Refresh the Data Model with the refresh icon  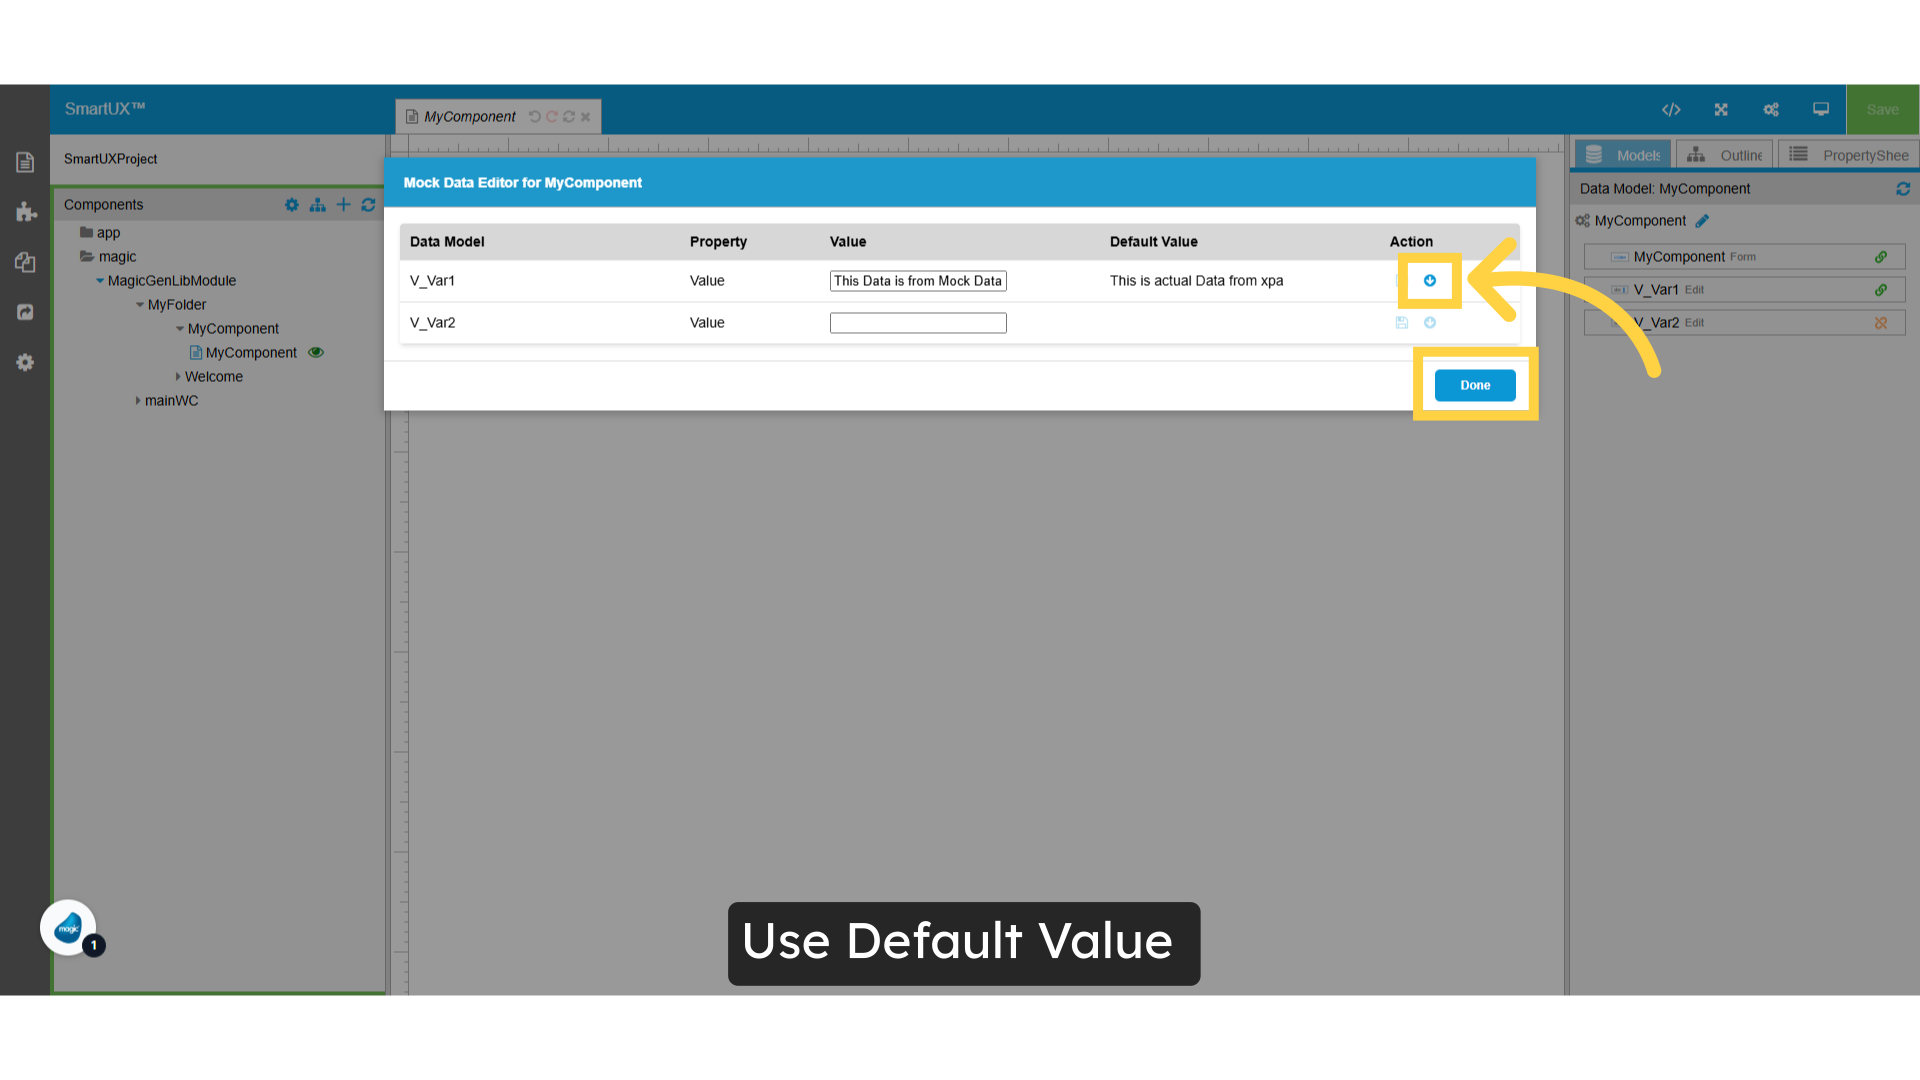[1904, 189]
